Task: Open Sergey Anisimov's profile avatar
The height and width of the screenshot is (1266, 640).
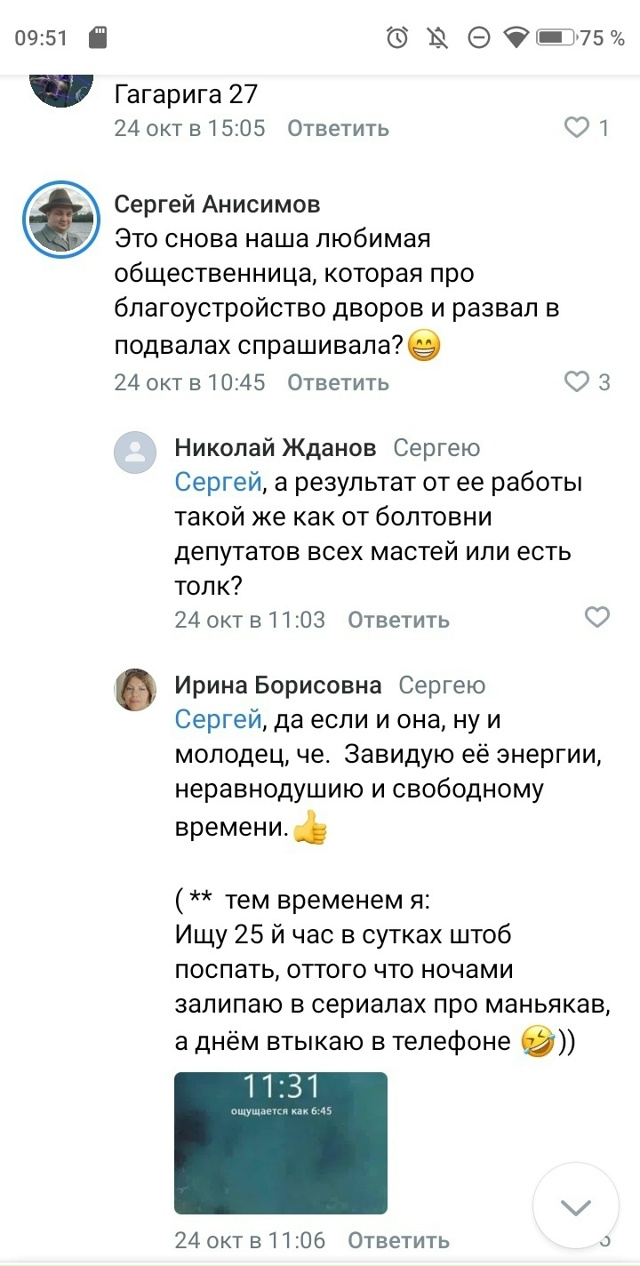Action: (60, 219)
